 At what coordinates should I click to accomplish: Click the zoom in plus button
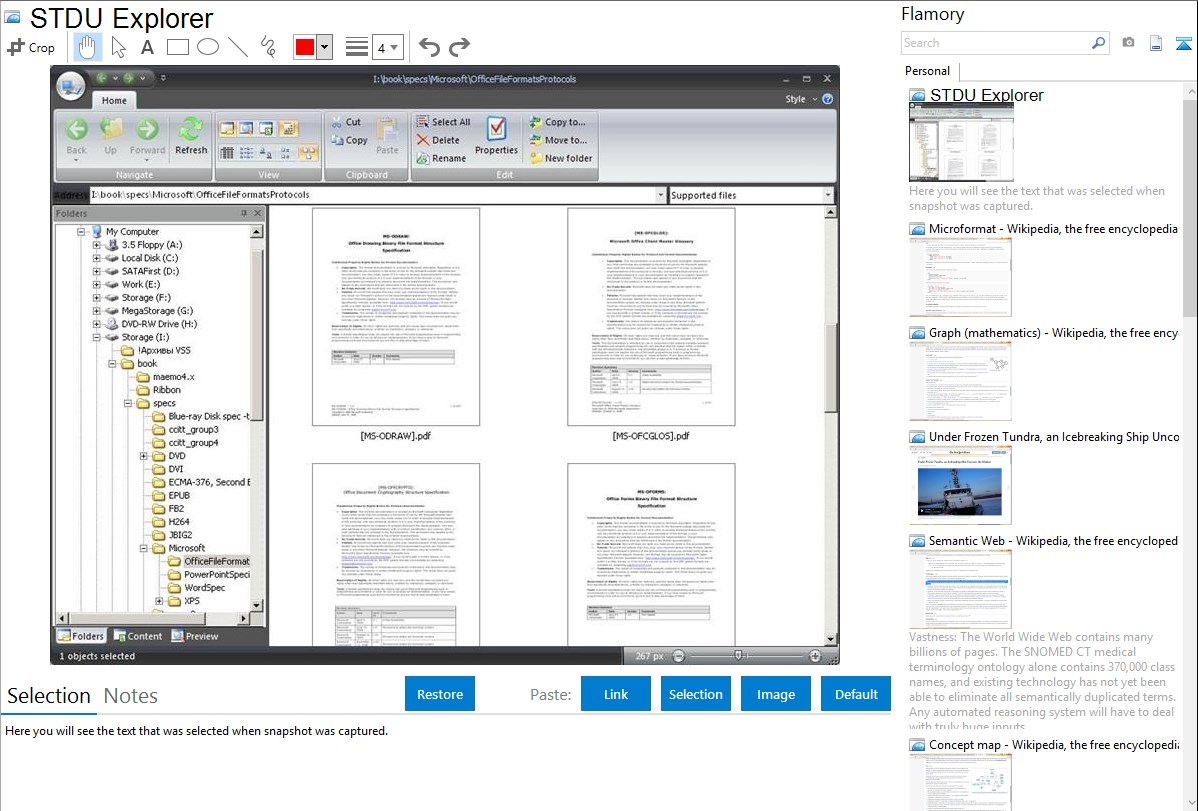pyautogui.click(x=815, y=656)
